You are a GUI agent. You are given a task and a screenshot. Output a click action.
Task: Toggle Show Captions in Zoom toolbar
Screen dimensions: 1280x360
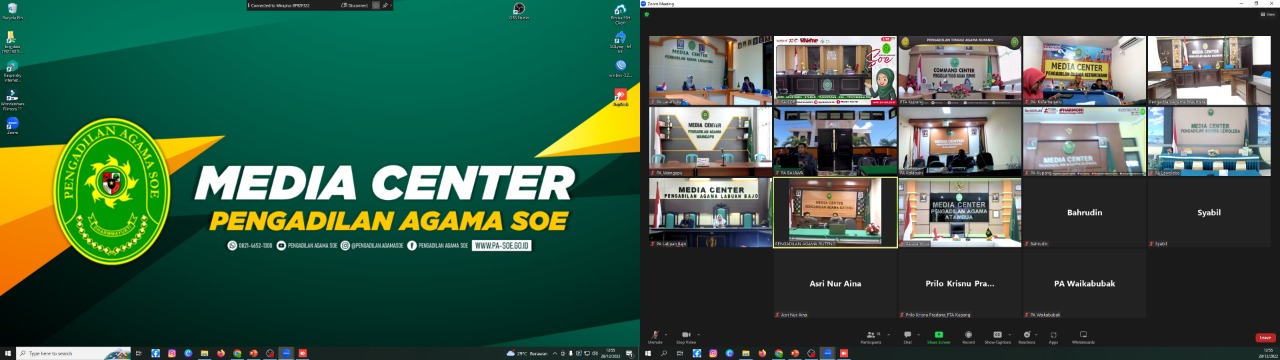(997, 336)
